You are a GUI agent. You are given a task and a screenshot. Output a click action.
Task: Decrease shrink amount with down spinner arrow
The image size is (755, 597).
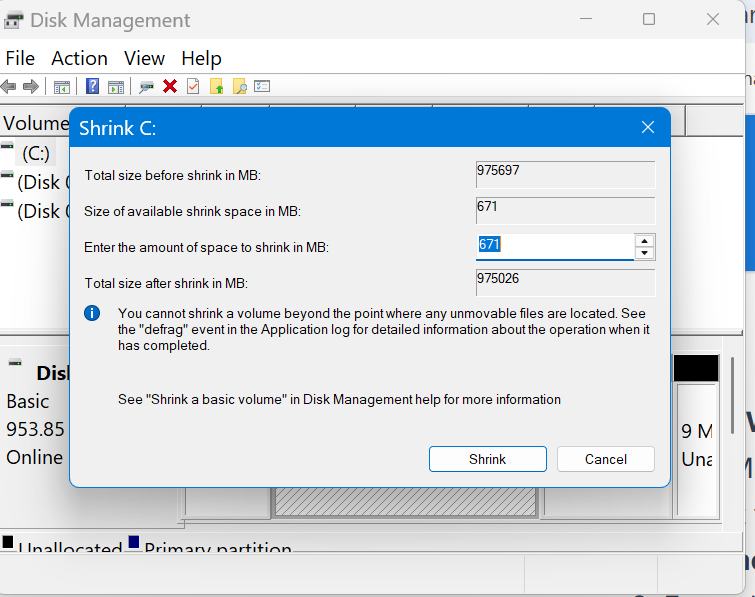coord(644,253)
